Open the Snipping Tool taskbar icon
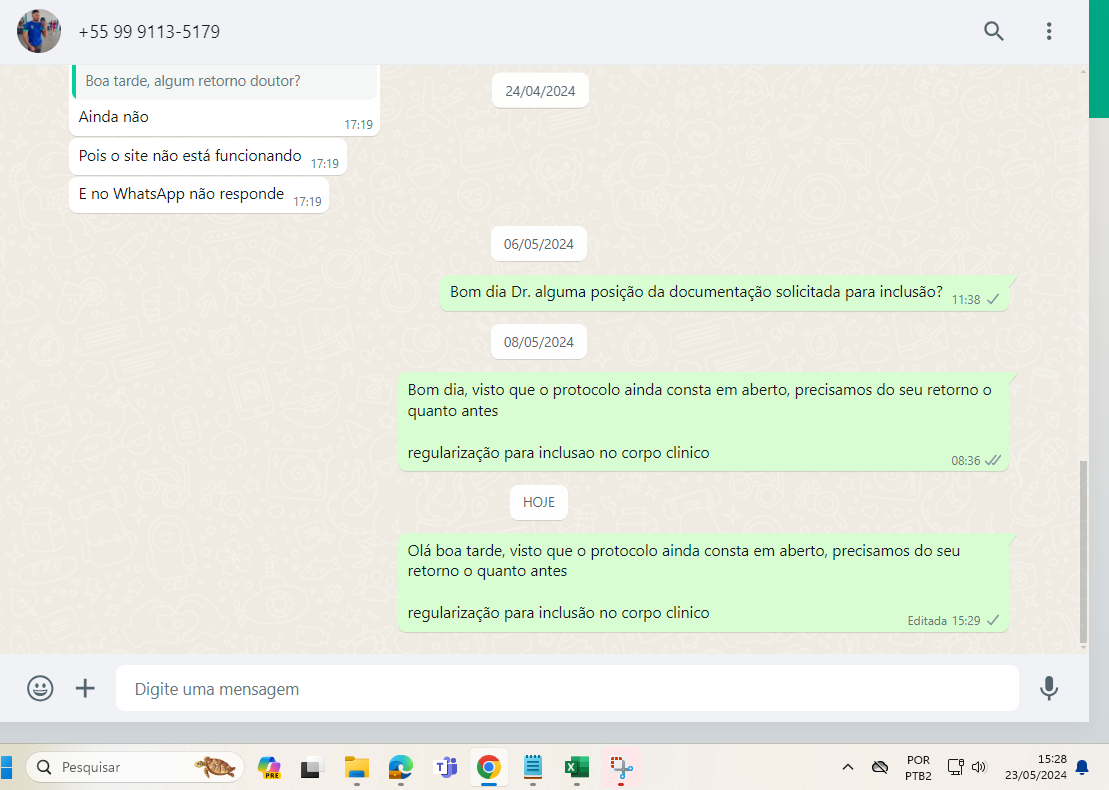The width and height of the screenshot is (1109, 790). (622, 767)
